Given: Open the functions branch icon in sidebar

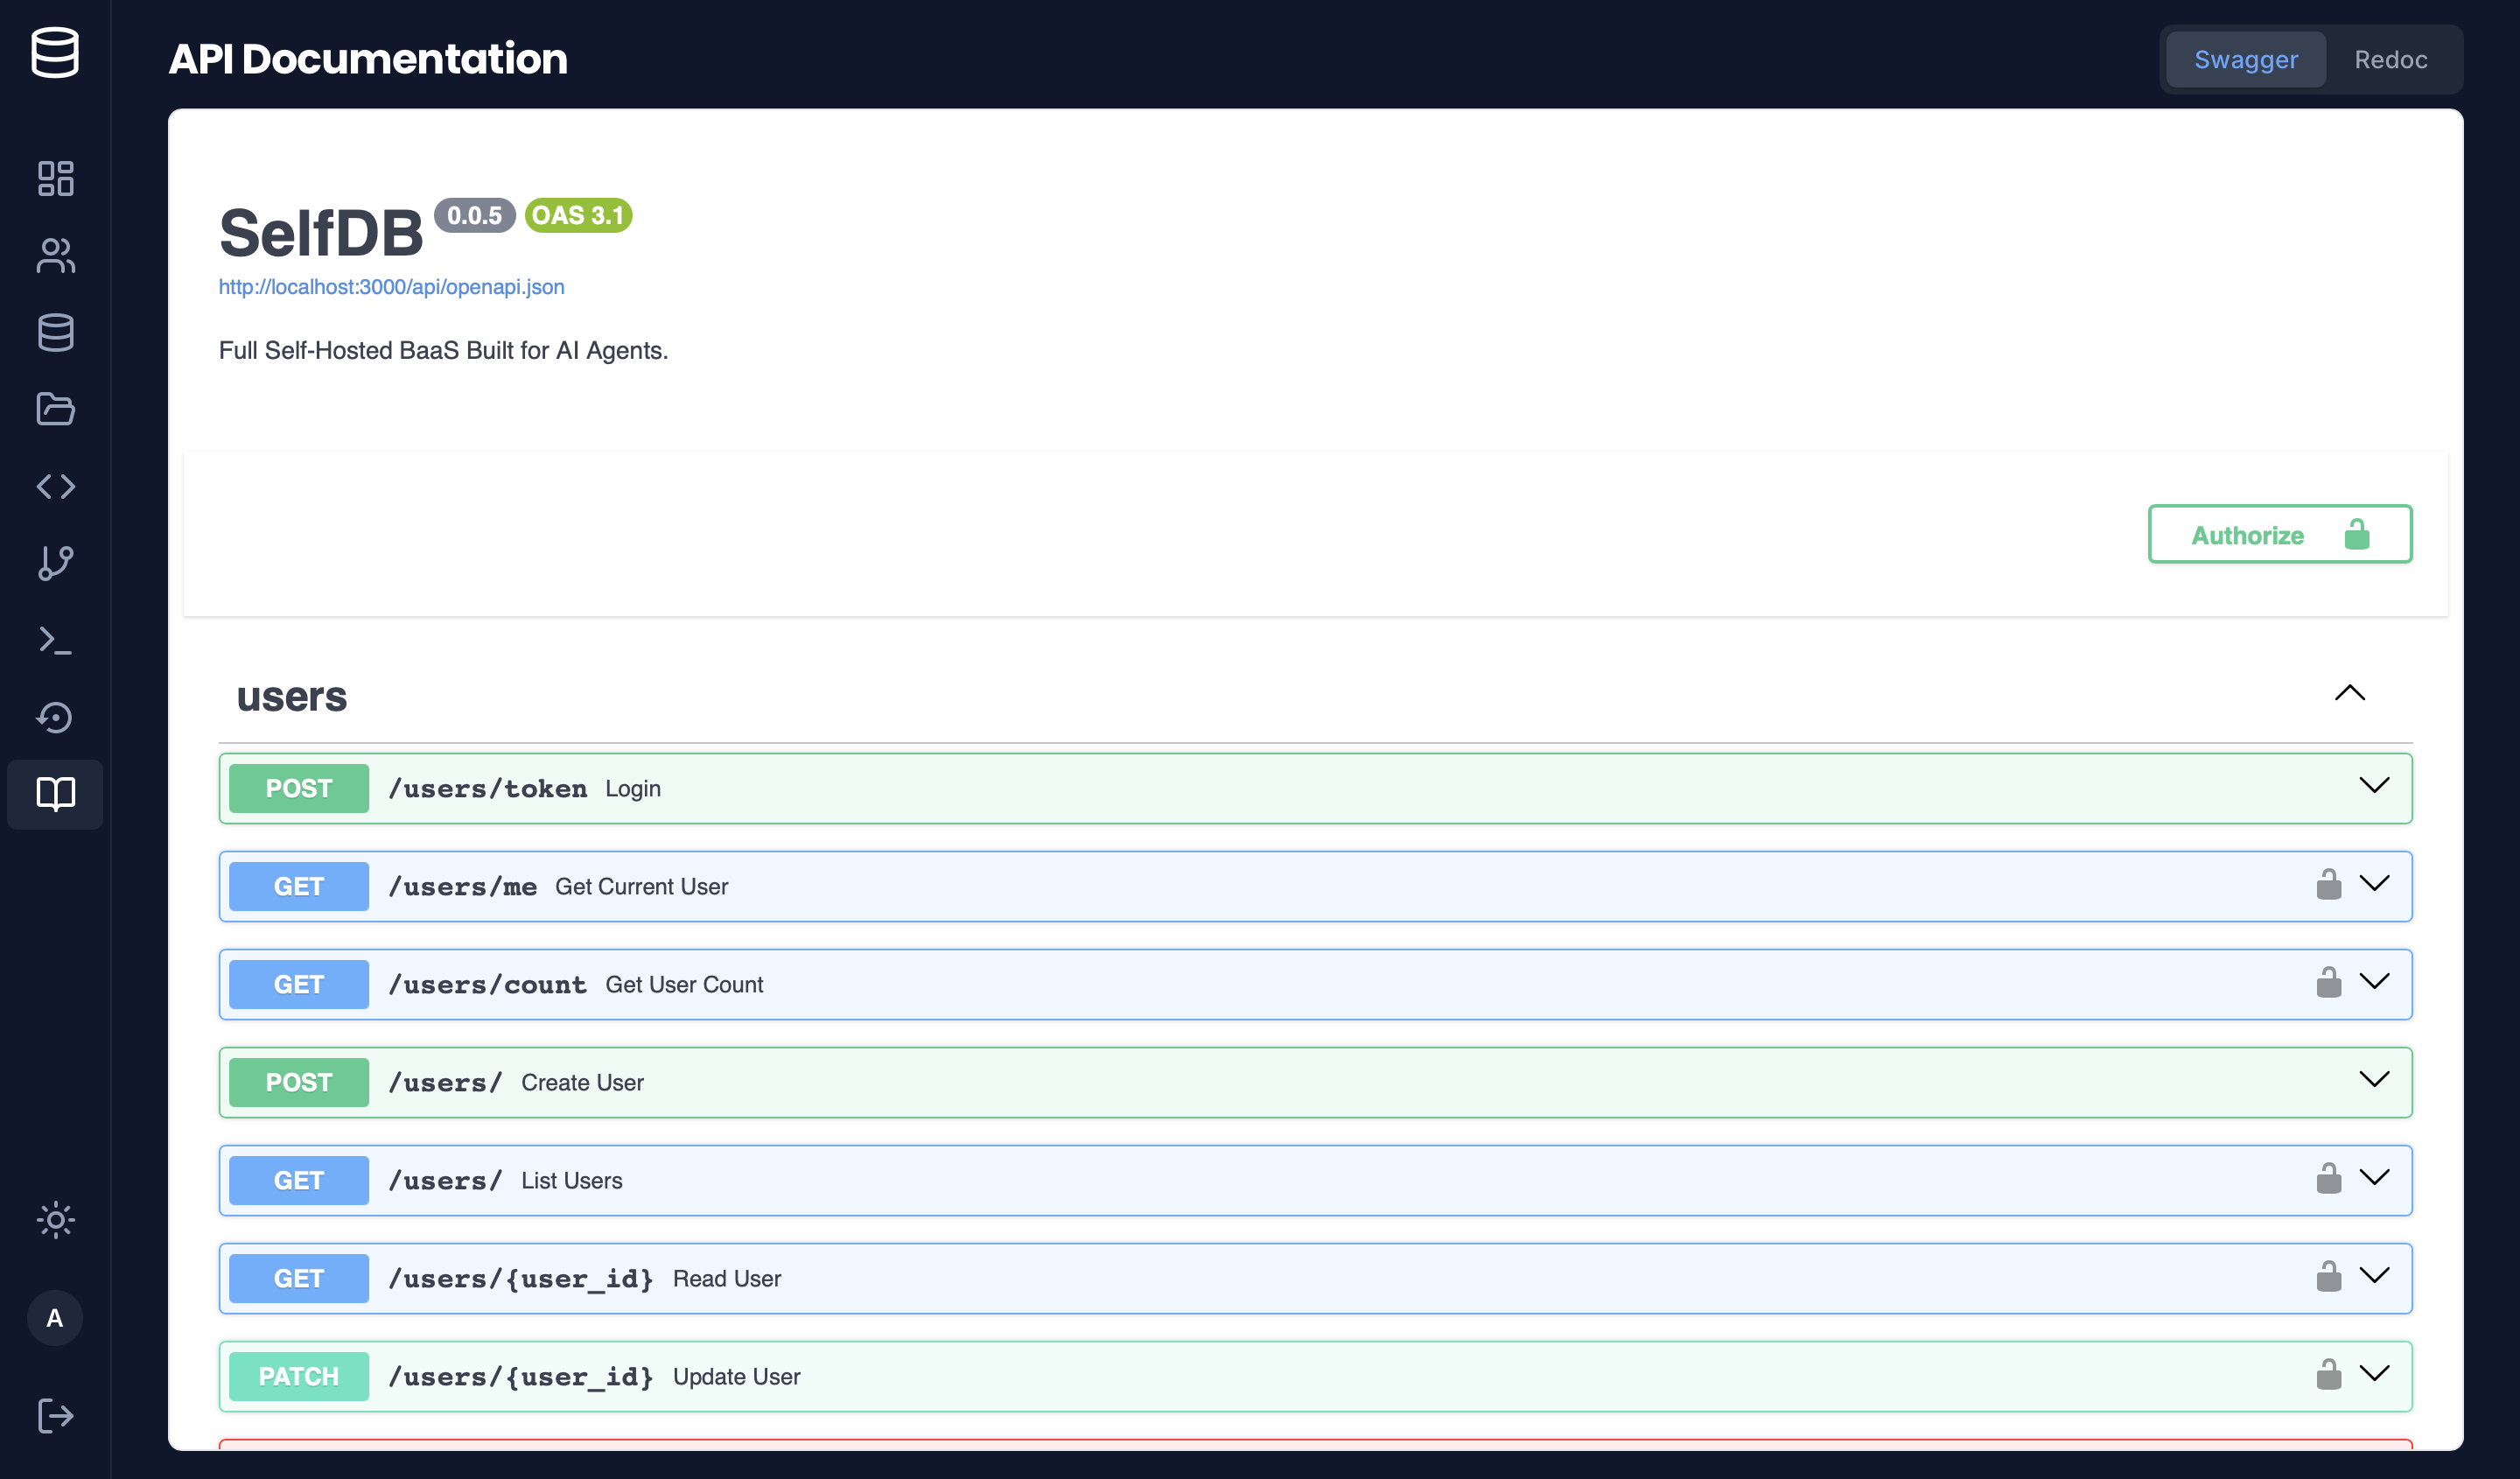Looking at the screenshot, I should click(x=55, y=562).
